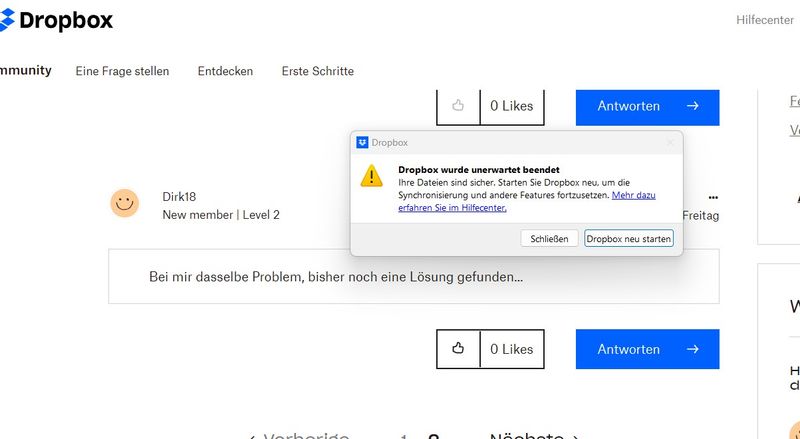Click text 'Bei mir dasselbe Problem'
Viewport: 800px width, 439px height.
point(226,277)
